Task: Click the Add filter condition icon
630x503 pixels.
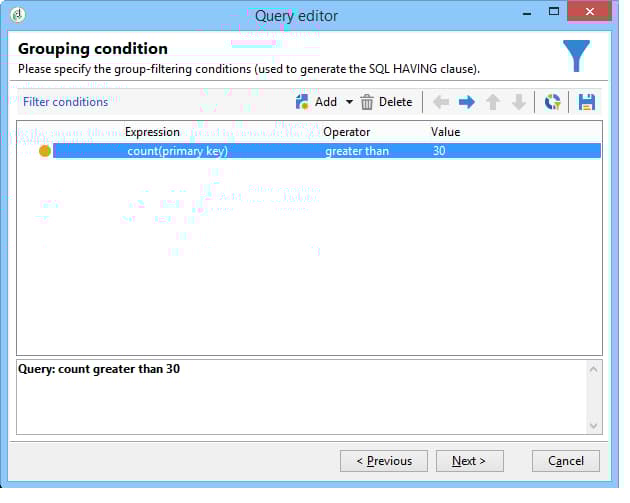Action: pyautogui.click(x=302, y=102)
